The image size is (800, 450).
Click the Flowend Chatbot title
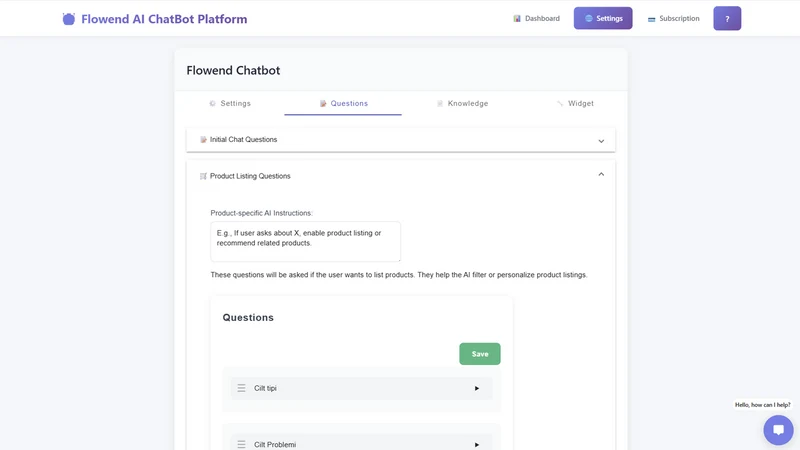[233, 70]
